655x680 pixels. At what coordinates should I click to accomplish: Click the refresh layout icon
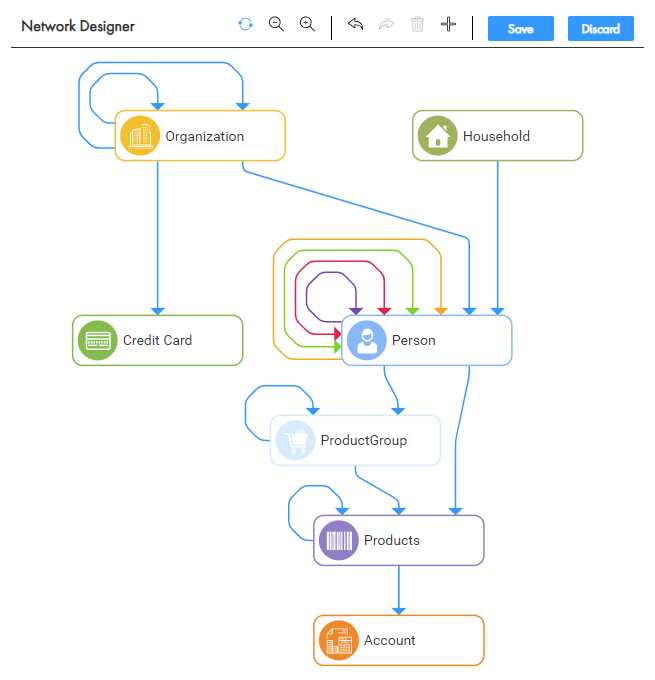pyautogui.click(x=246, y=24)
